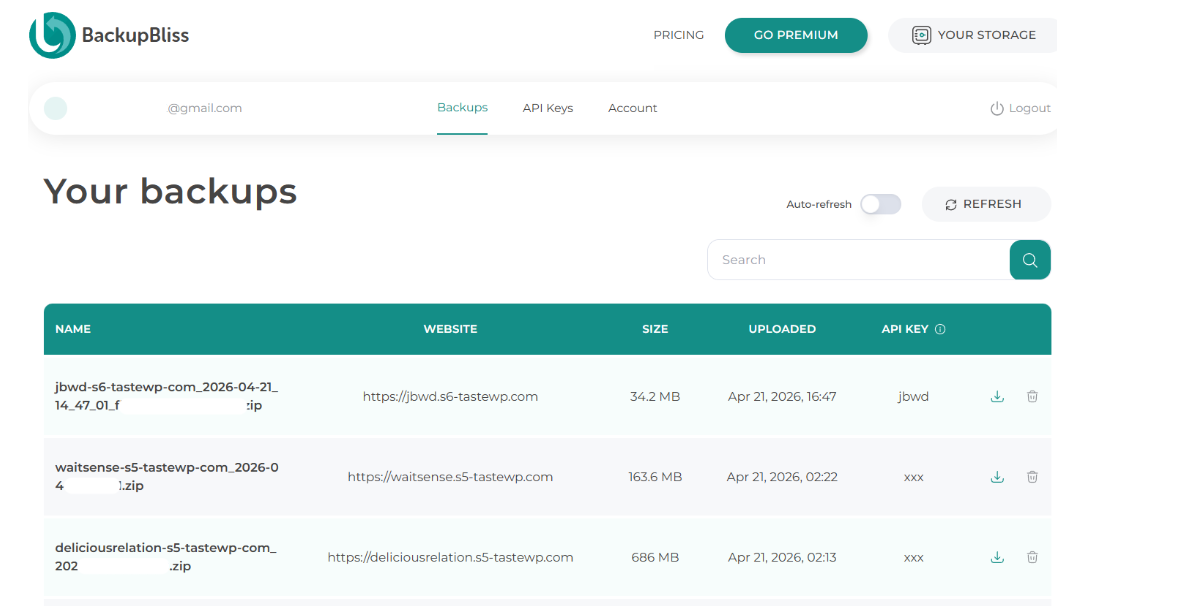Click the GO PREMIUM button
This screenshot has height=608, width=1177.
796,34
